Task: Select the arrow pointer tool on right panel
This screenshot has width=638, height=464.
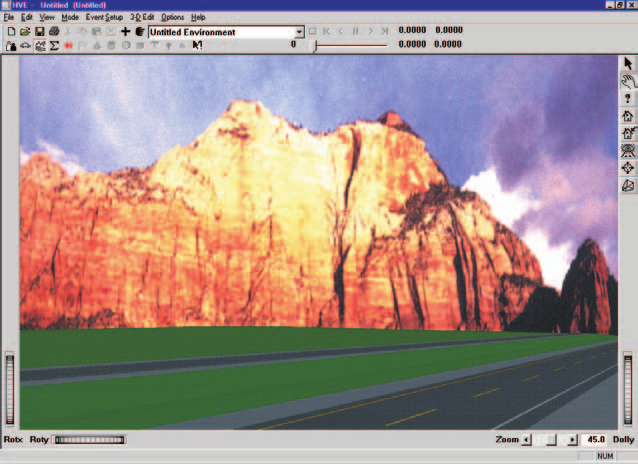Action: pos(628,63)
